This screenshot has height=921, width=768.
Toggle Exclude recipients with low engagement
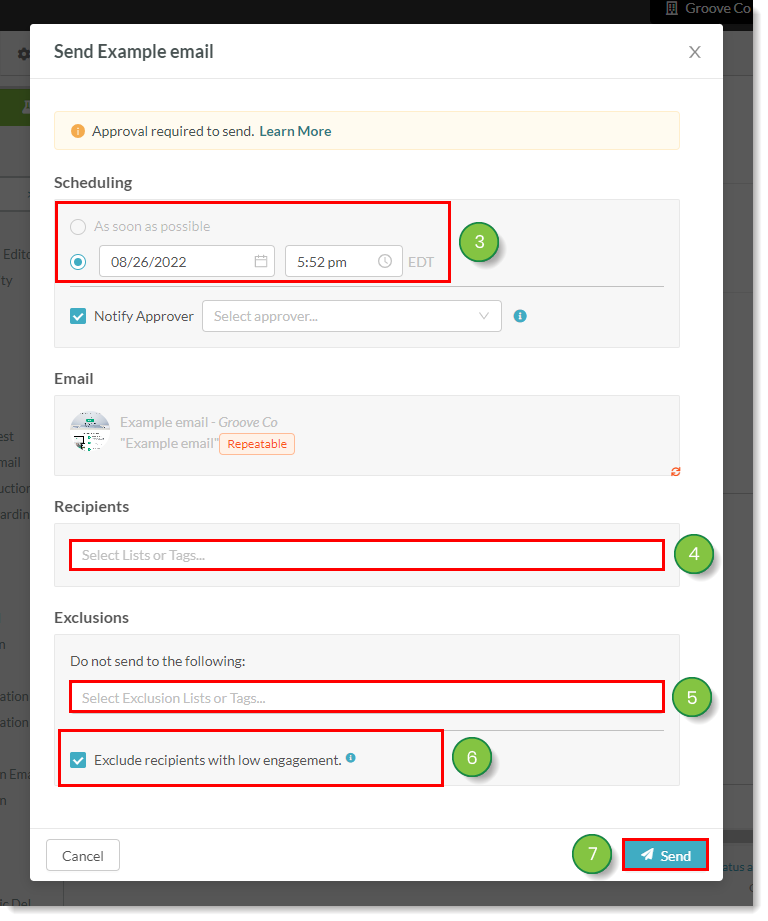pos(78,760)
